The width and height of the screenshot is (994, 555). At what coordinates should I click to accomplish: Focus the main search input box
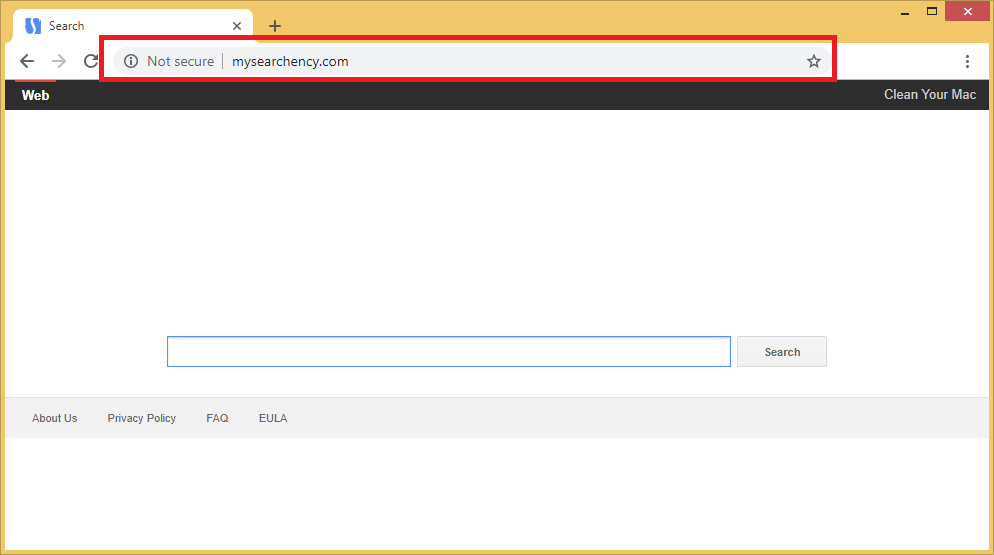point(449,351)
